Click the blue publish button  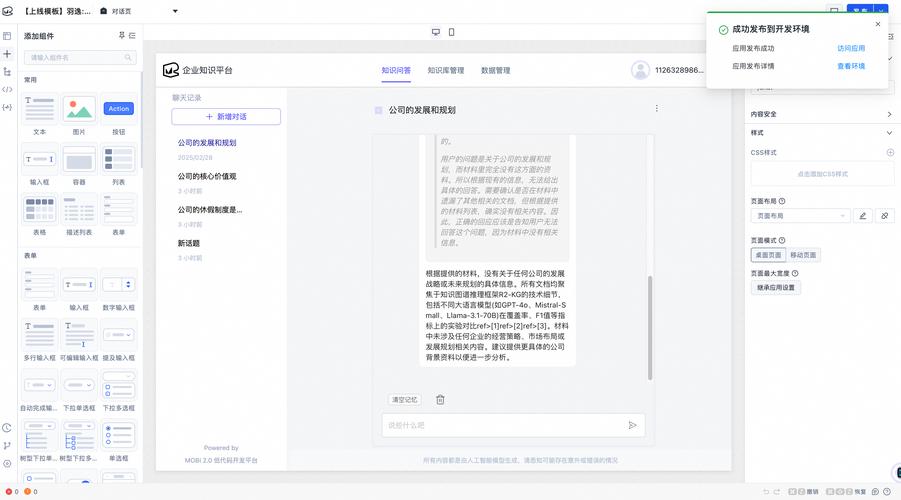[860, 10]
